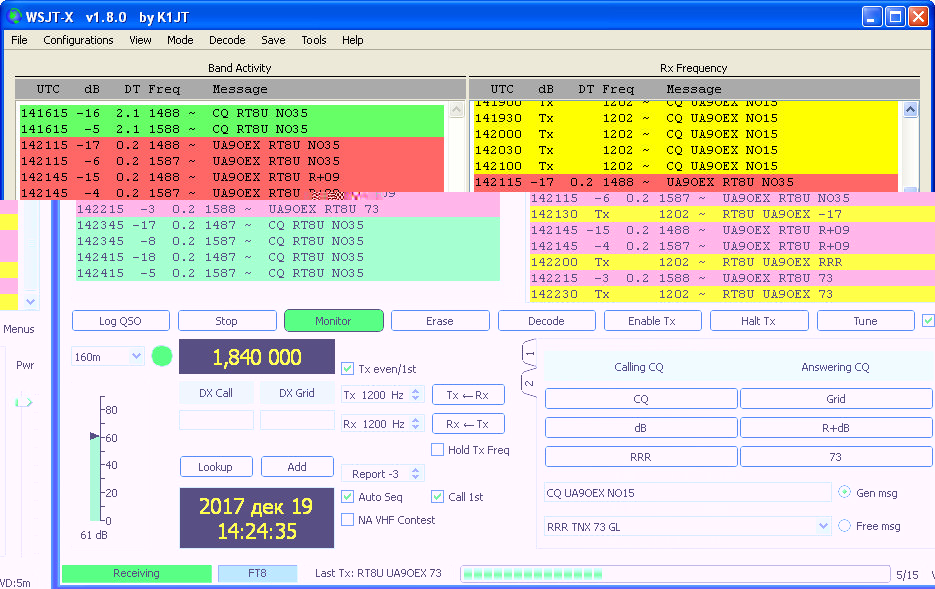Expand the RRR TNX 73 GL message dropdown
Screen dimensions: 935x589
tap(823, 526)
